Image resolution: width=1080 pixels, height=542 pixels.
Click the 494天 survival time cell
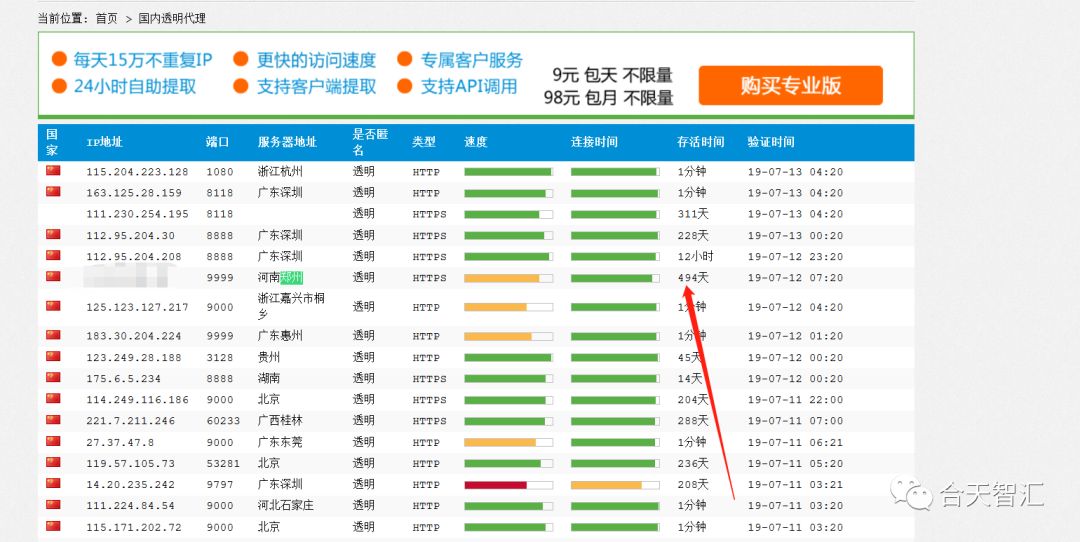click(x=693, y=278)
